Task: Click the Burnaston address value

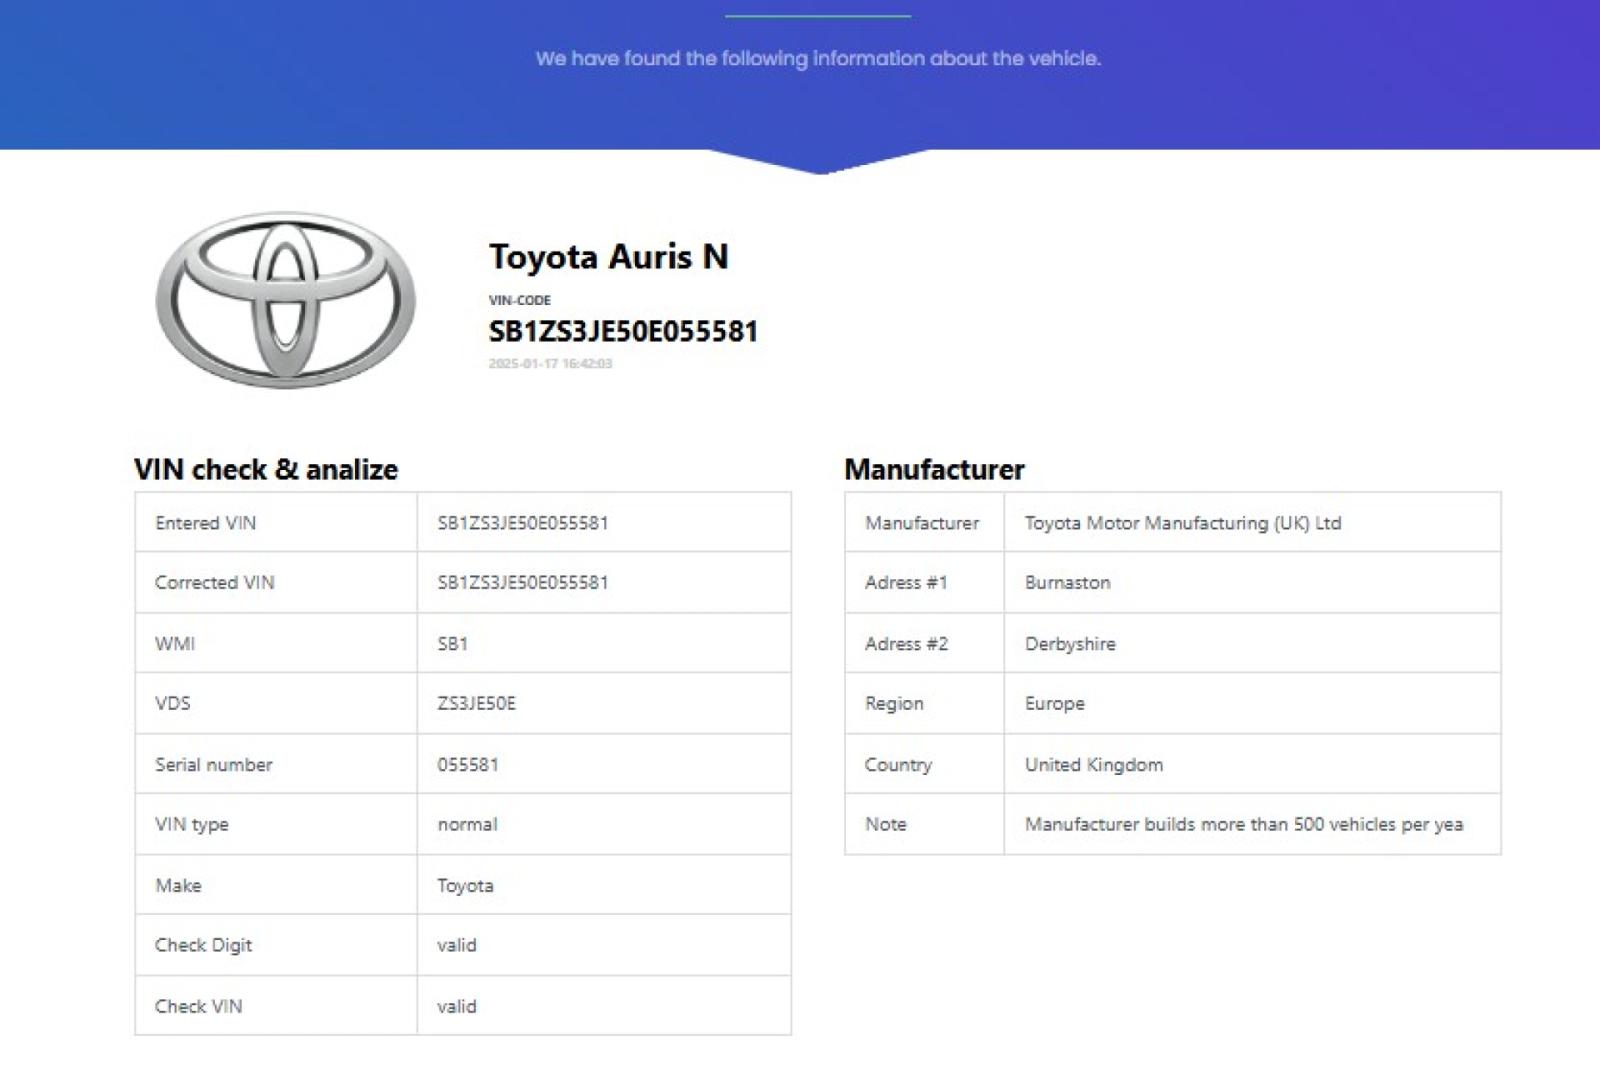Action: click(x=1067, y=582)
